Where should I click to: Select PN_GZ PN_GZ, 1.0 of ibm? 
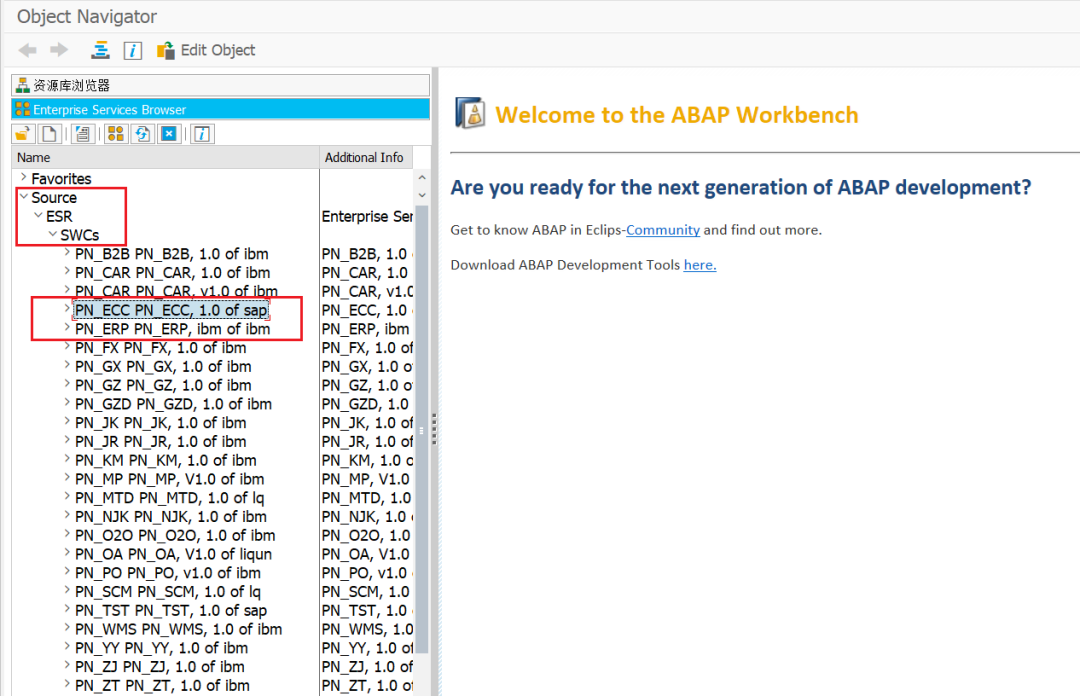(x=163, y=385)
